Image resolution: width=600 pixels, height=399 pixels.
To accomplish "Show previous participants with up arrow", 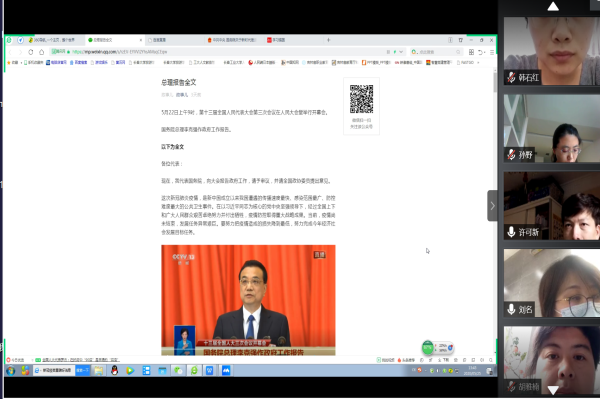I will coord(553,6).
